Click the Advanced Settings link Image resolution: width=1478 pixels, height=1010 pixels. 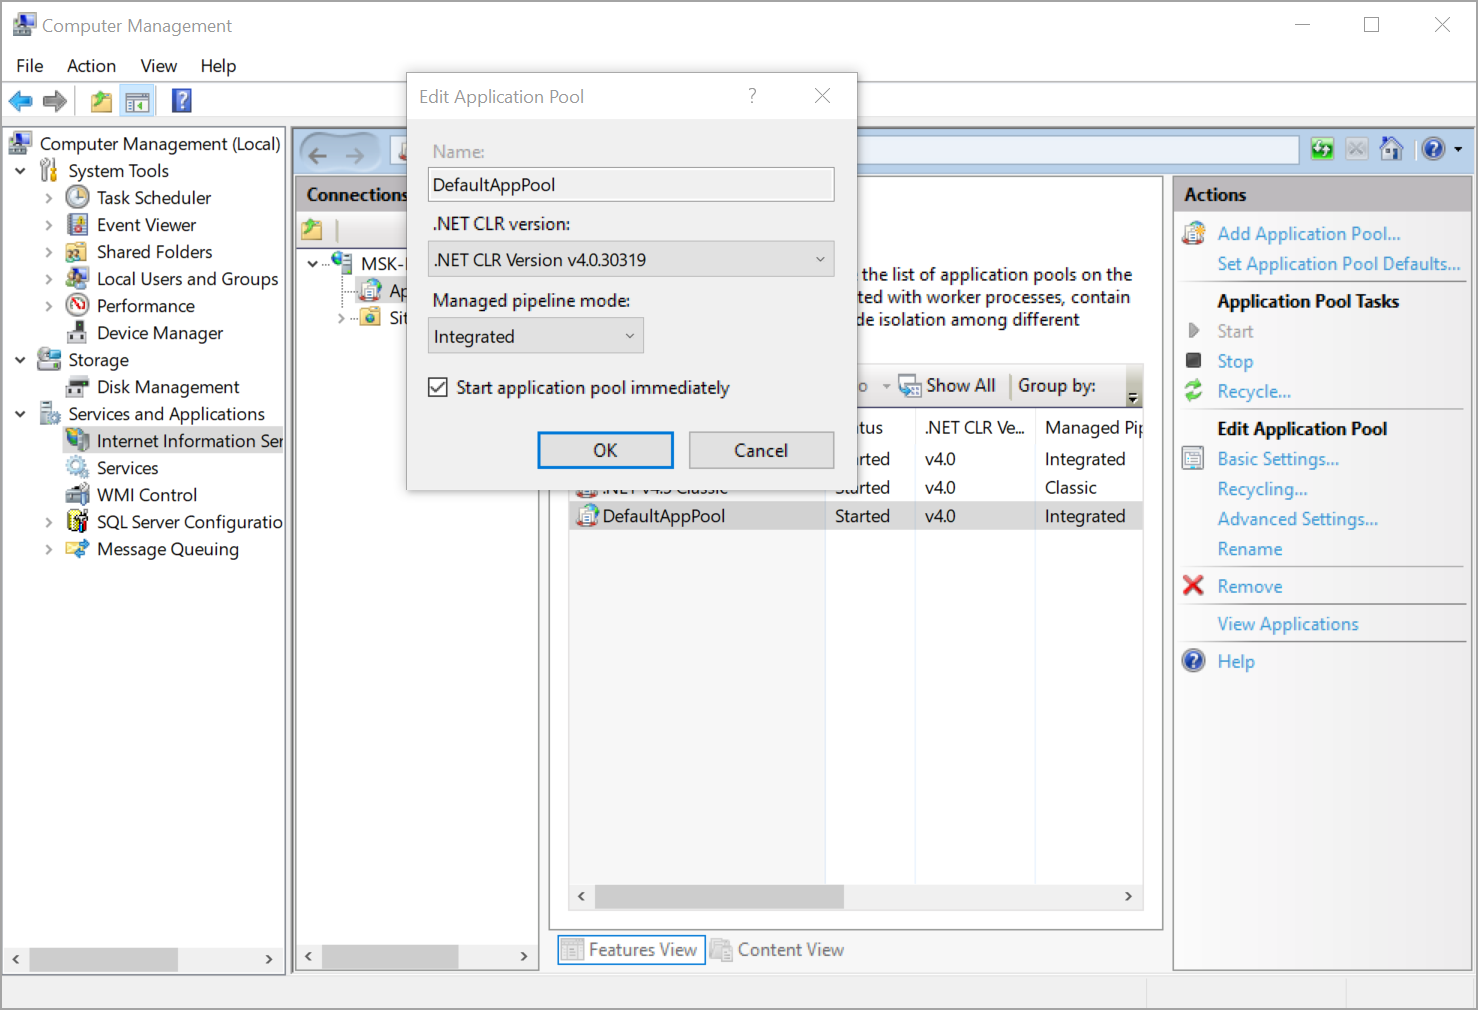[x=1297, y=519]
